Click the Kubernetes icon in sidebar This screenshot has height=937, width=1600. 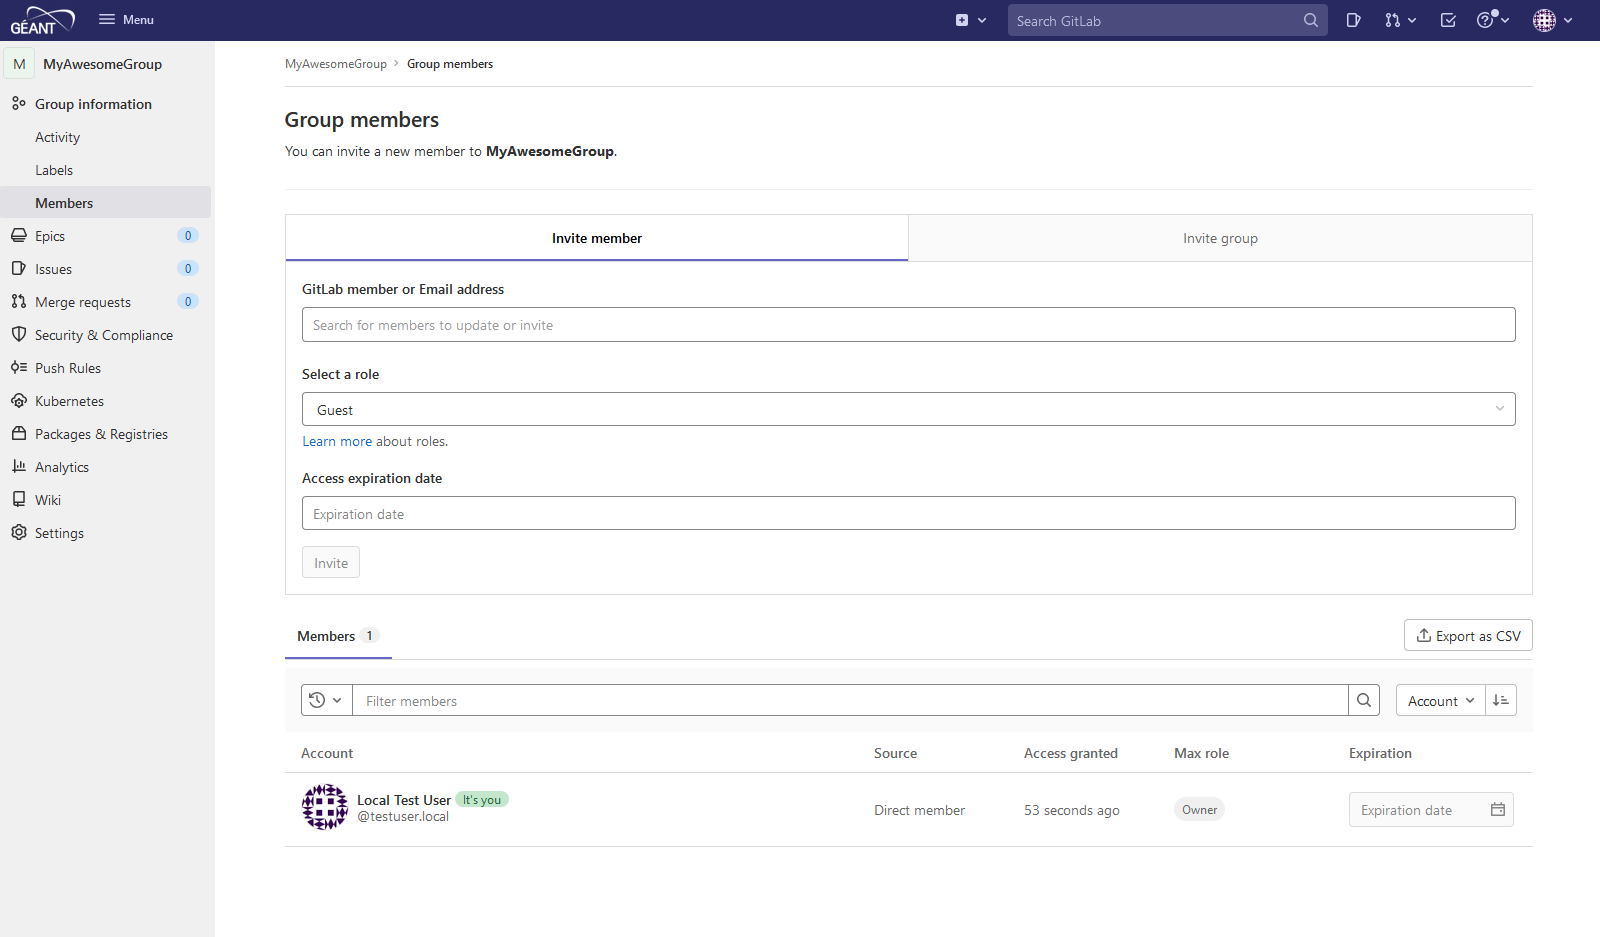(18, 401)
